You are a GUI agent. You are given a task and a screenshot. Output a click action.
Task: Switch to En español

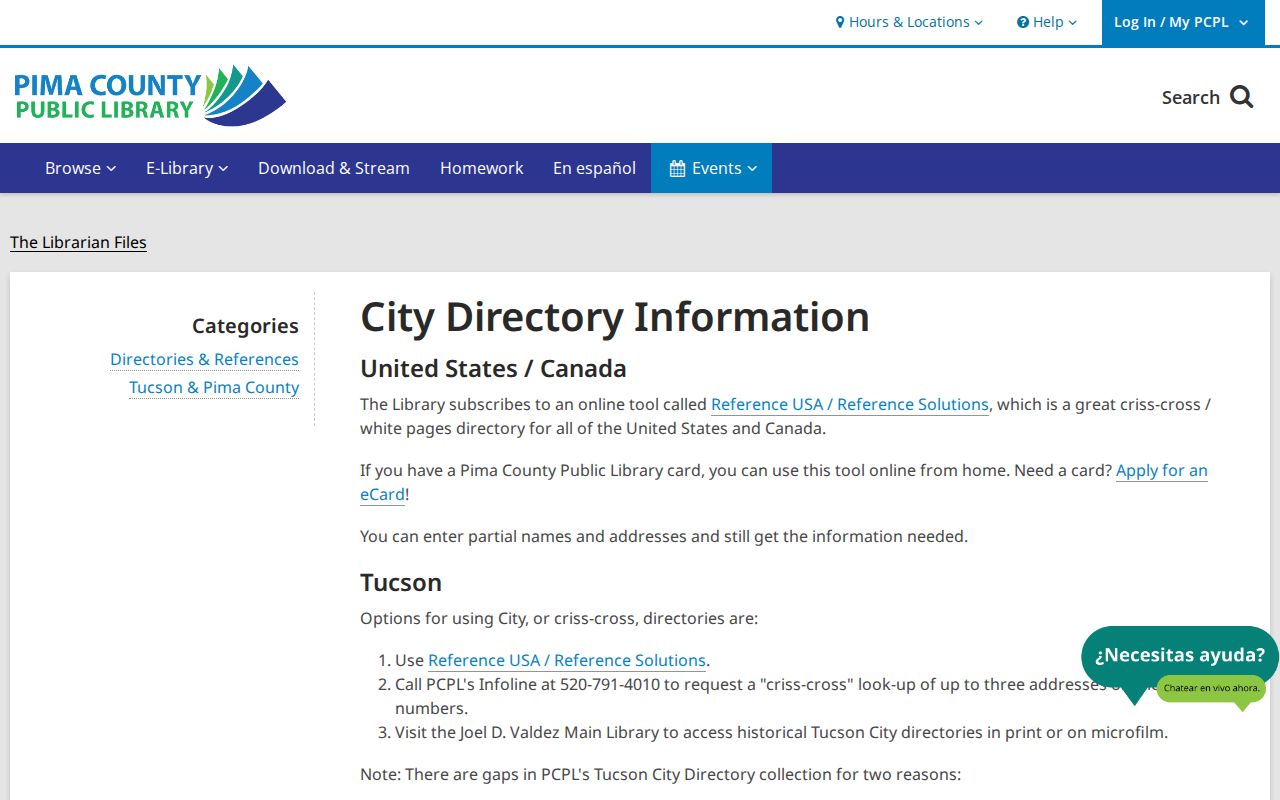pos(594,168)
